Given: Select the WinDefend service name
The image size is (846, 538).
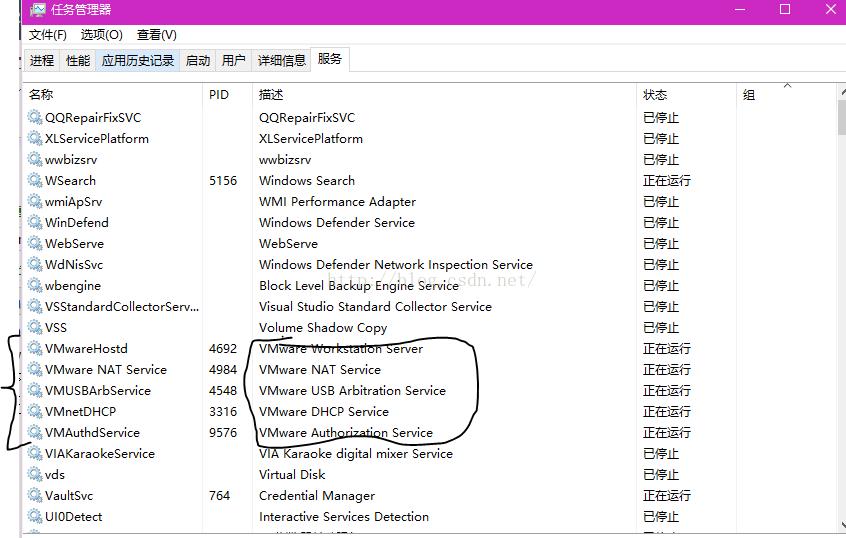Looking at the screenshot, I should pyautogui.click(x=77, y=223).
